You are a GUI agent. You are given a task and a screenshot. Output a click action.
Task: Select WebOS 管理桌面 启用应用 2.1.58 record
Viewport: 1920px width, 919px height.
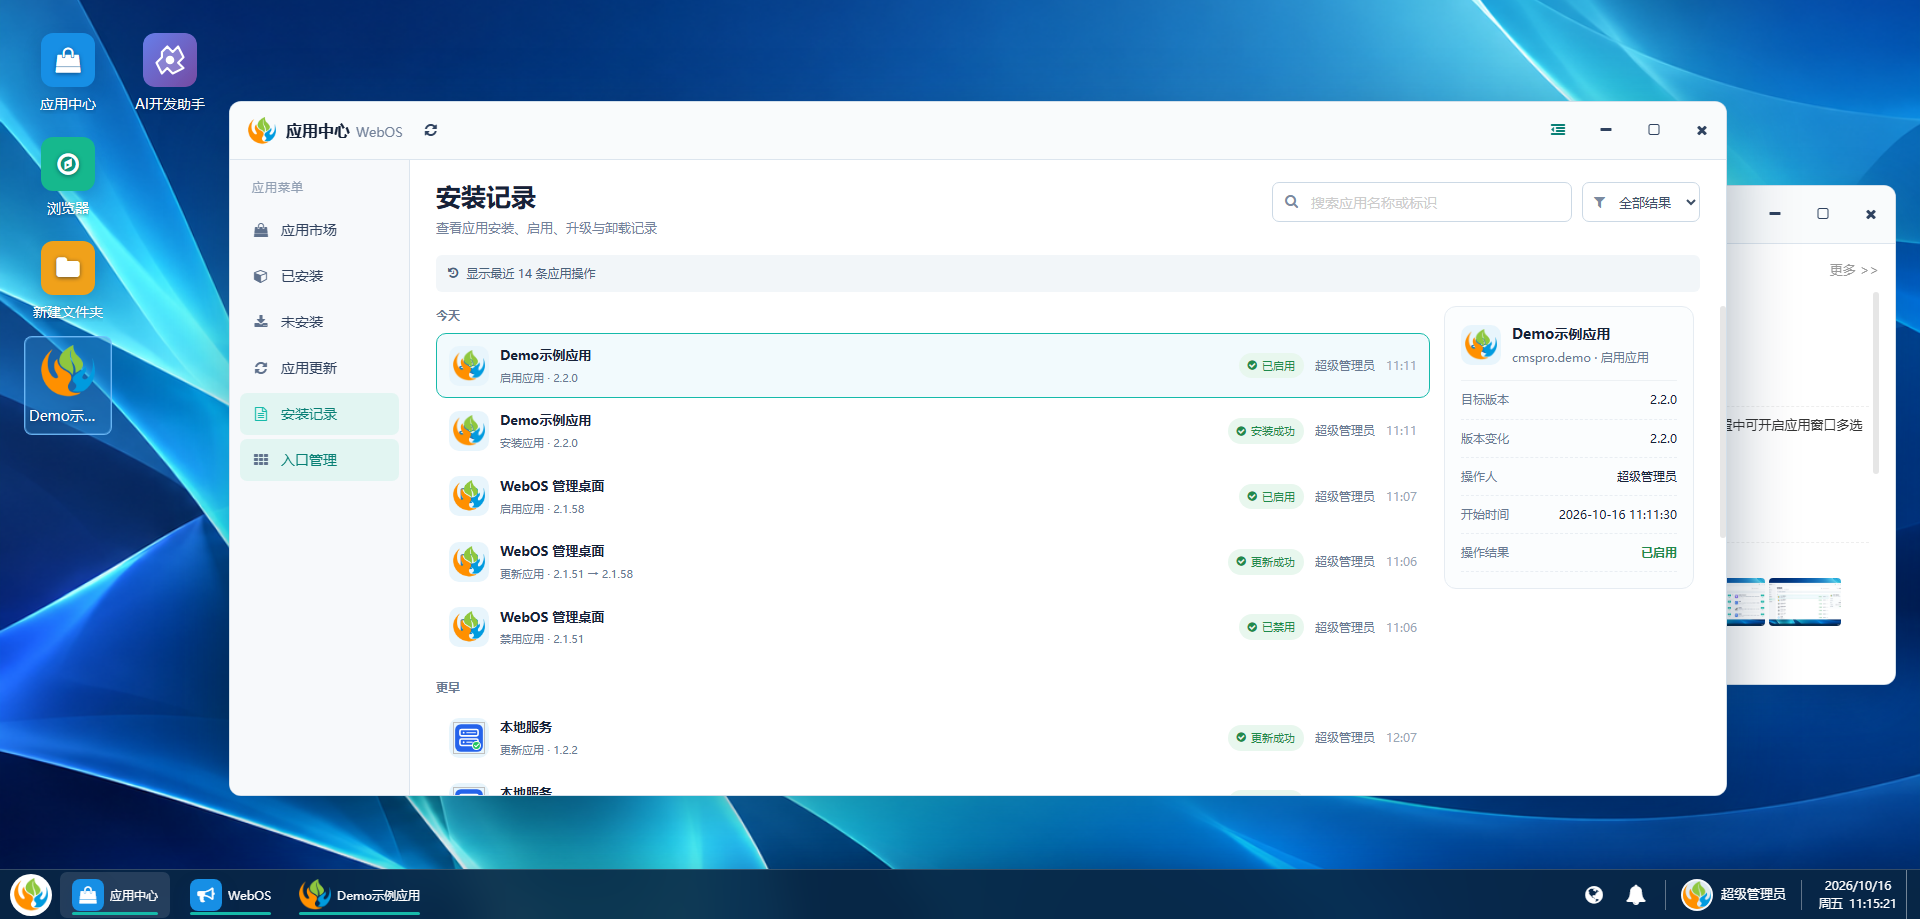[932, 496]
